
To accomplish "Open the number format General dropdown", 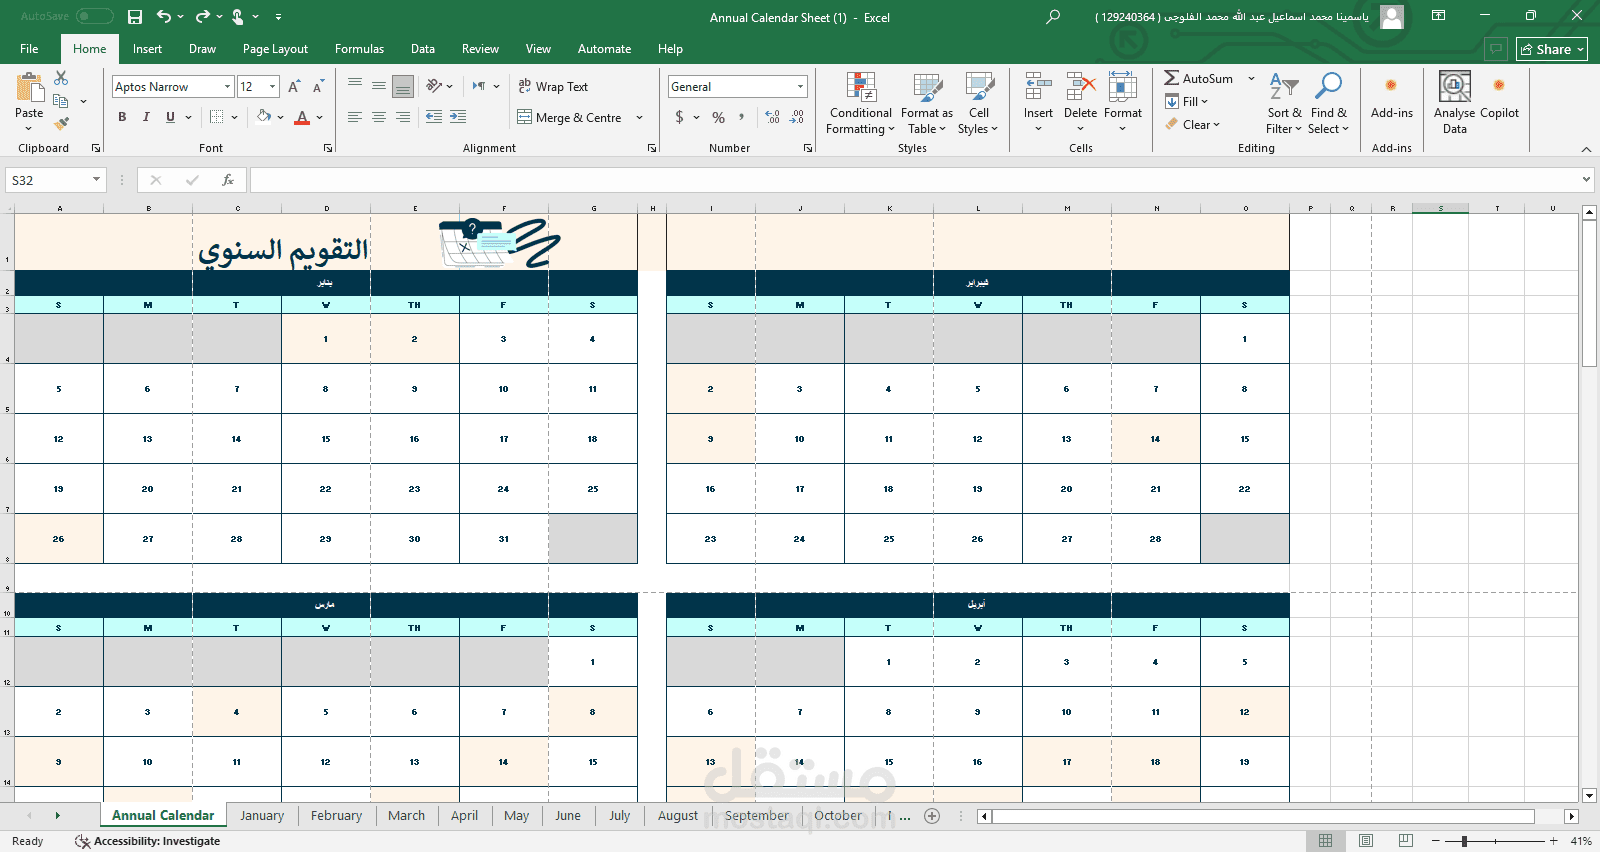I will (800, 87).
